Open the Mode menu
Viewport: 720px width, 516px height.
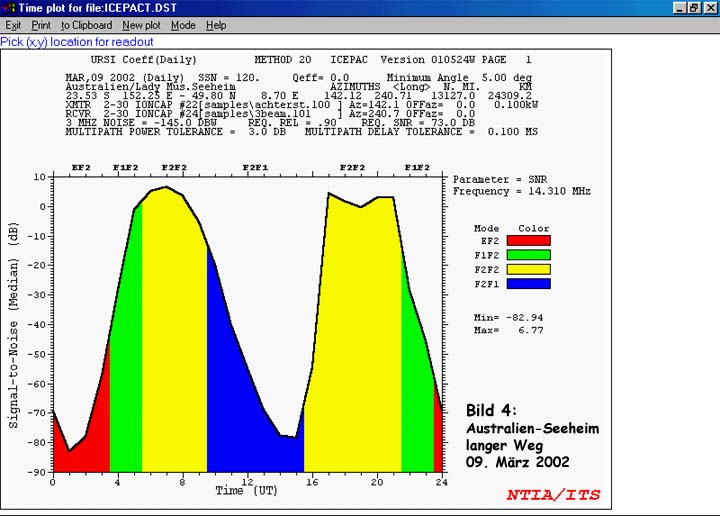point(183,25)
